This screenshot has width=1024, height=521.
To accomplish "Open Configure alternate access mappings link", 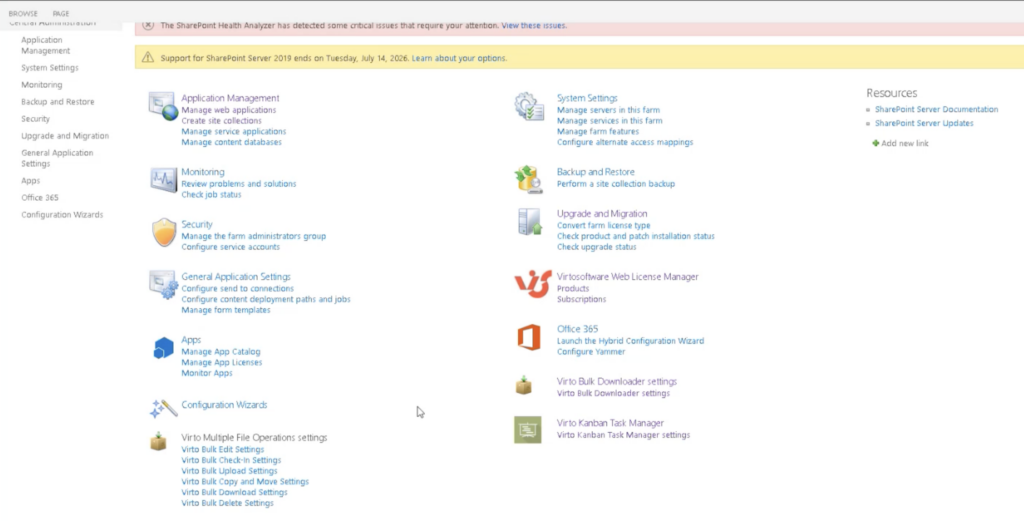I will point(625,142).
